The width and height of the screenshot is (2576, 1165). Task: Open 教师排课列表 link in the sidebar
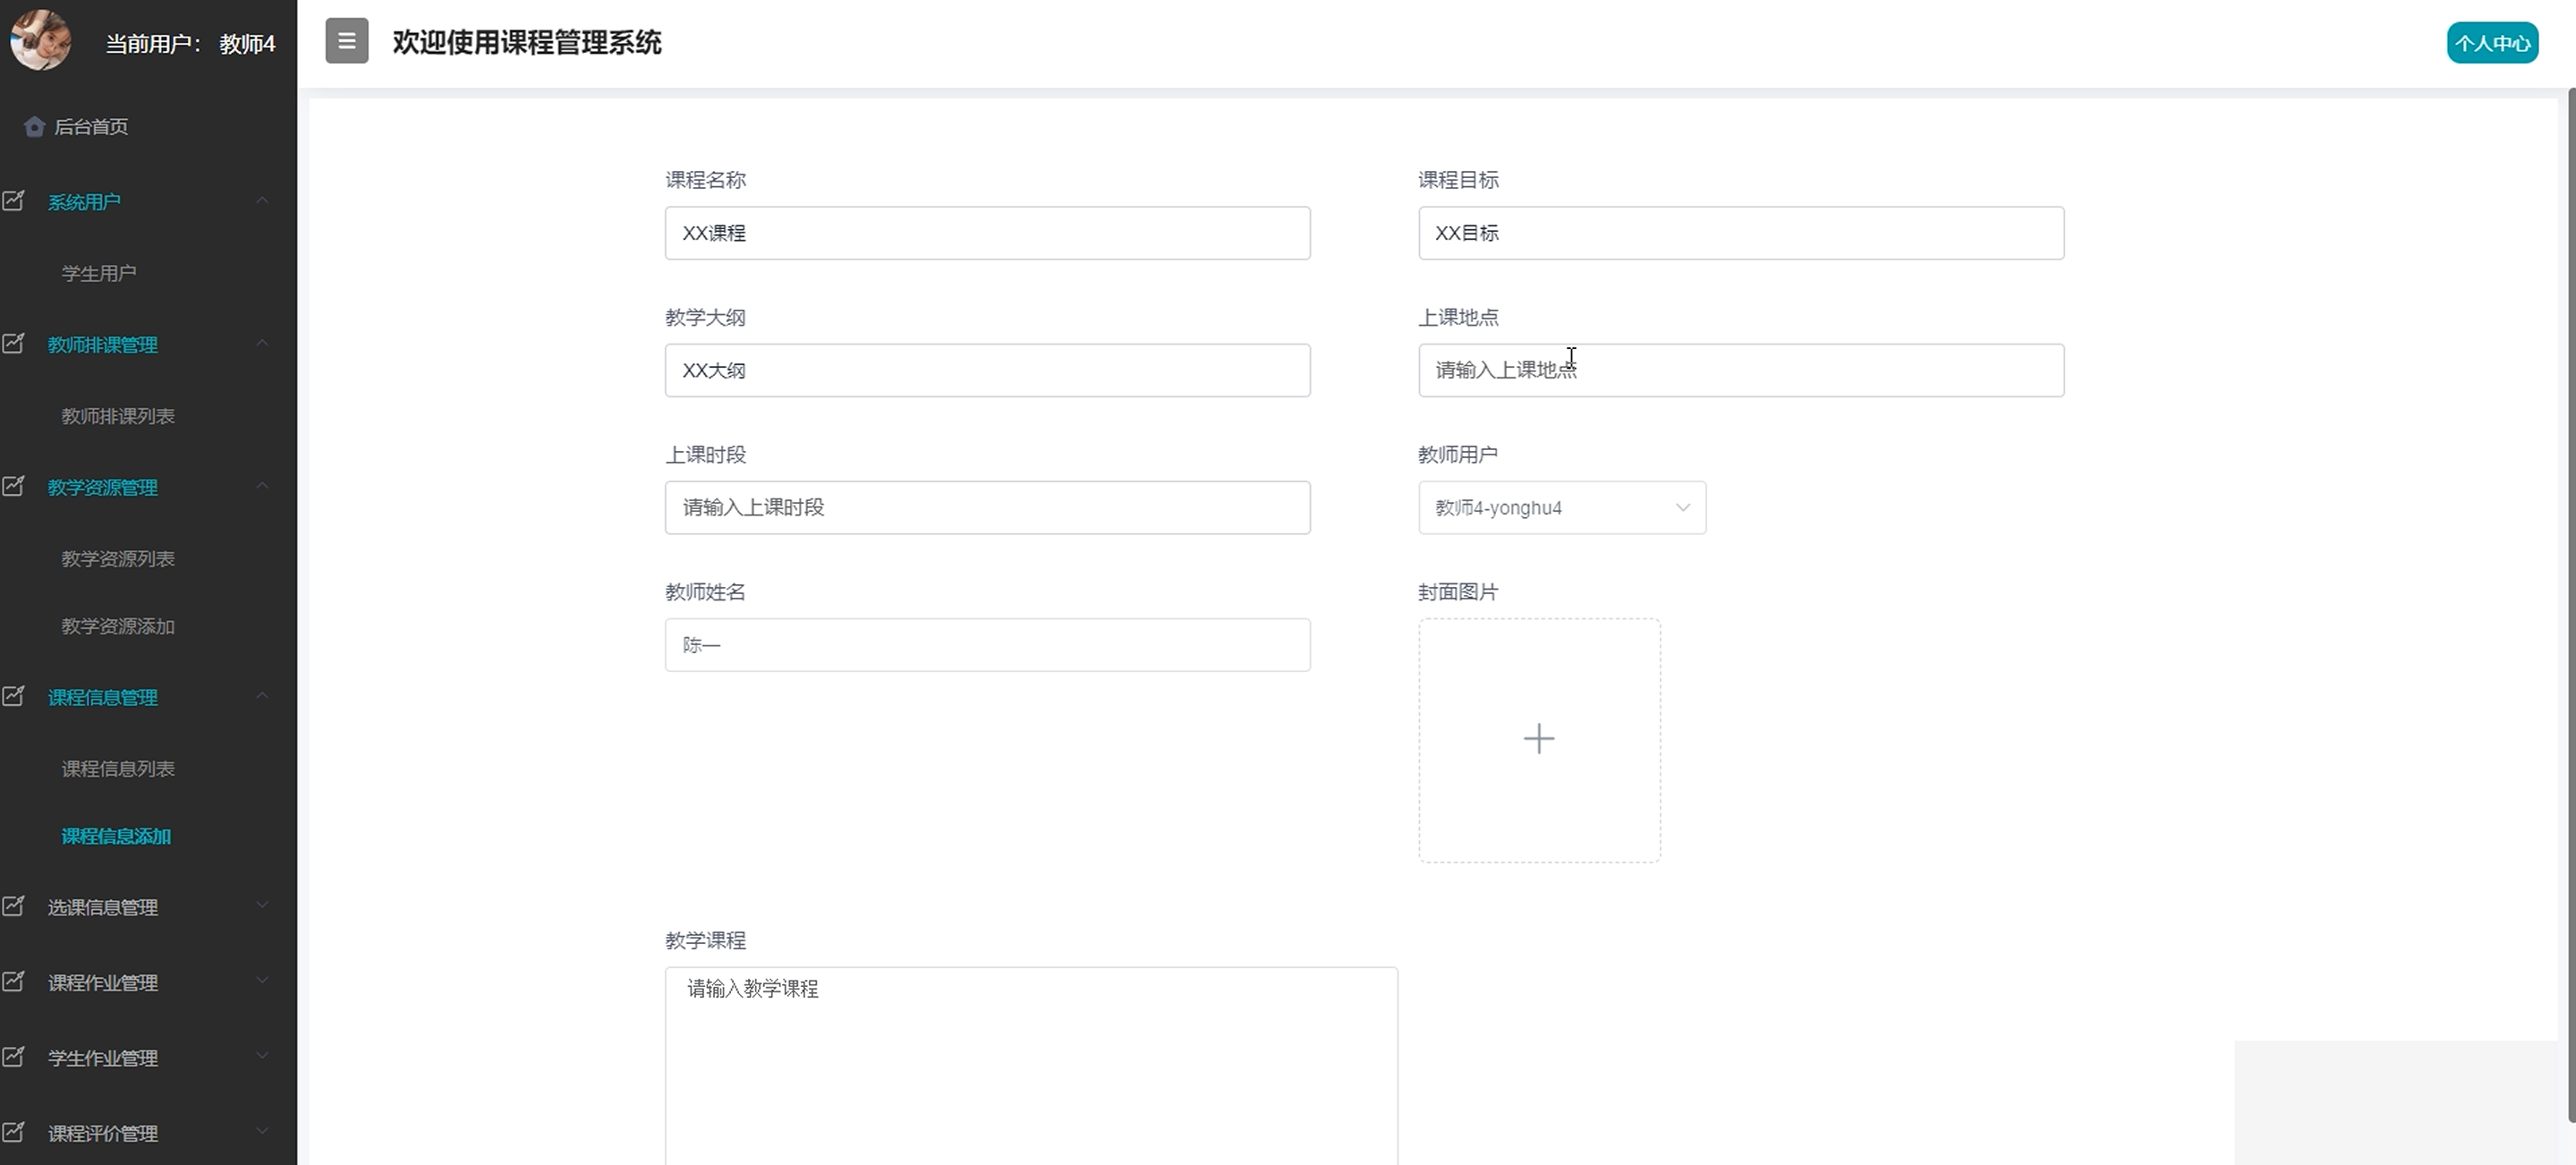pos(118,416)
